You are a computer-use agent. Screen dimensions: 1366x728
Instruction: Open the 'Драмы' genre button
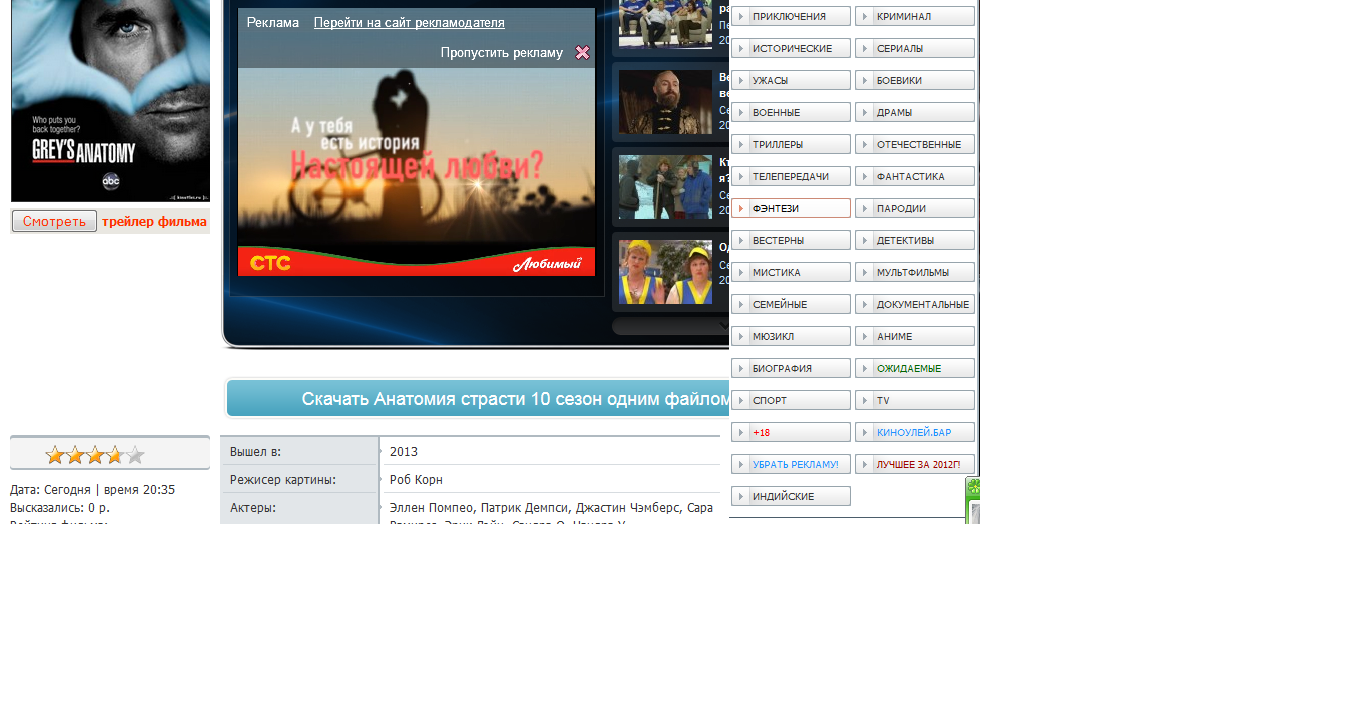(915, 113)
